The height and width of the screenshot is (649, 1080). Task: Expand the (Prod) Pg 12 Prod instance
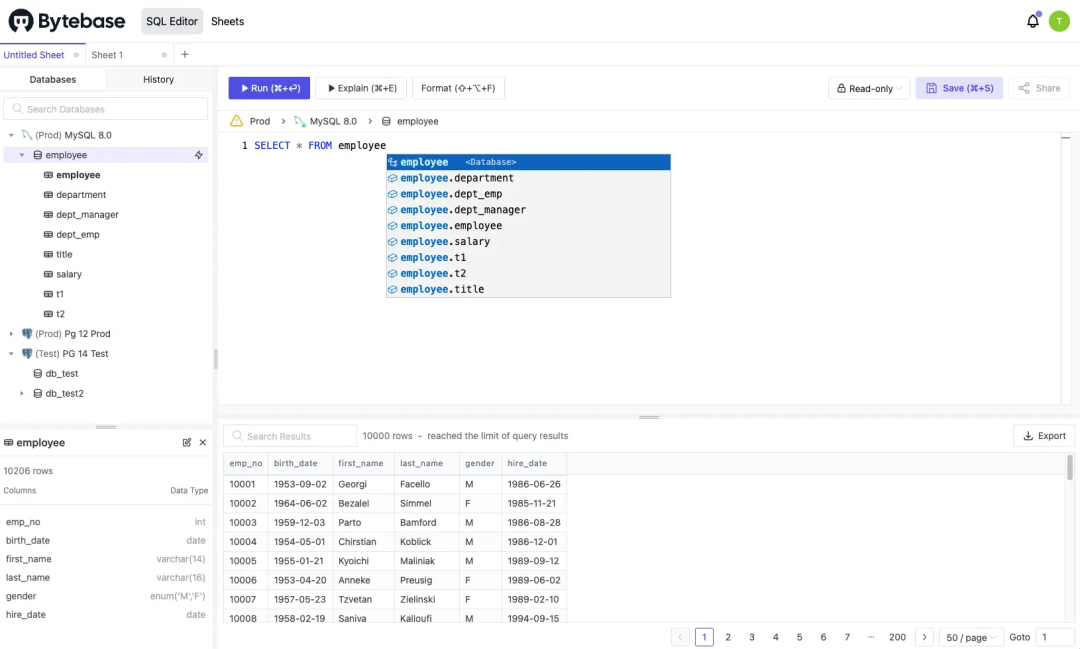point(11,333)
